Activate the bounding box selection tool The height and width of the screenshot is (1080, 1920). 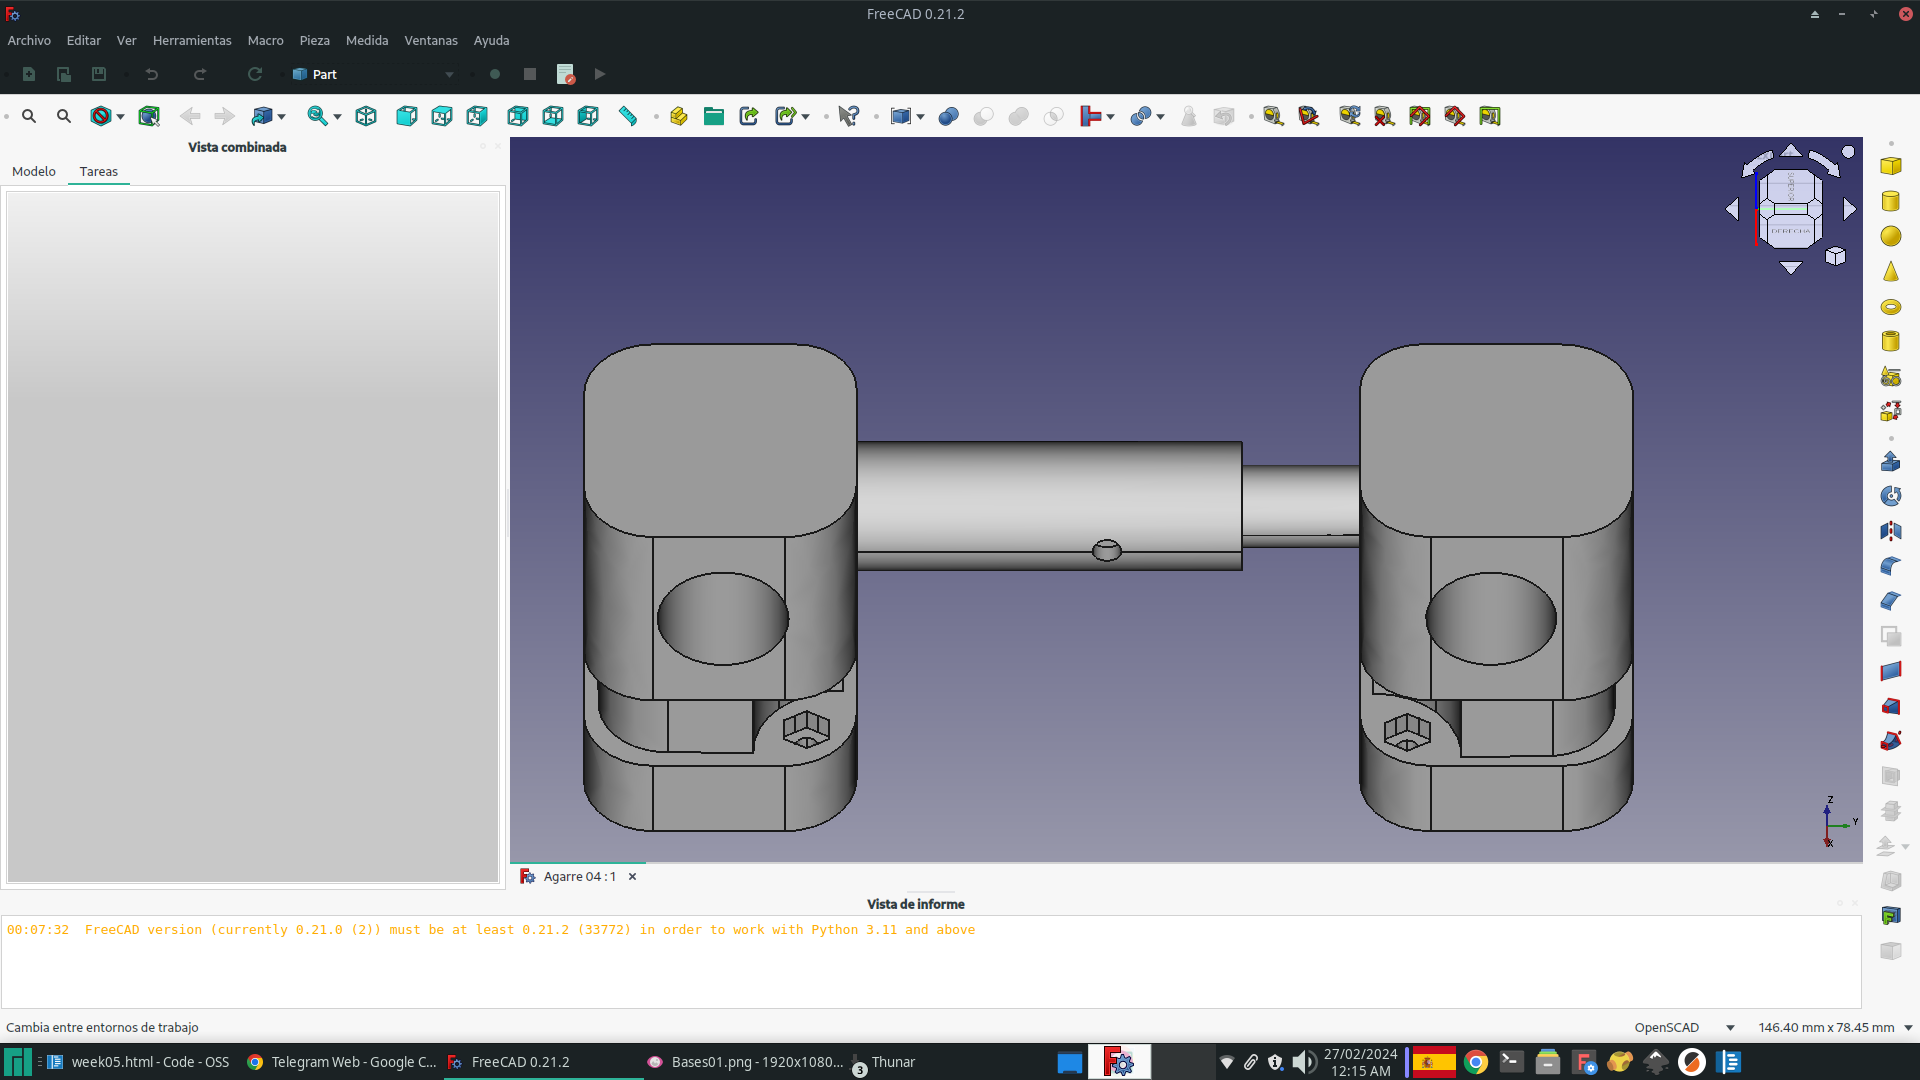point(149,116)
